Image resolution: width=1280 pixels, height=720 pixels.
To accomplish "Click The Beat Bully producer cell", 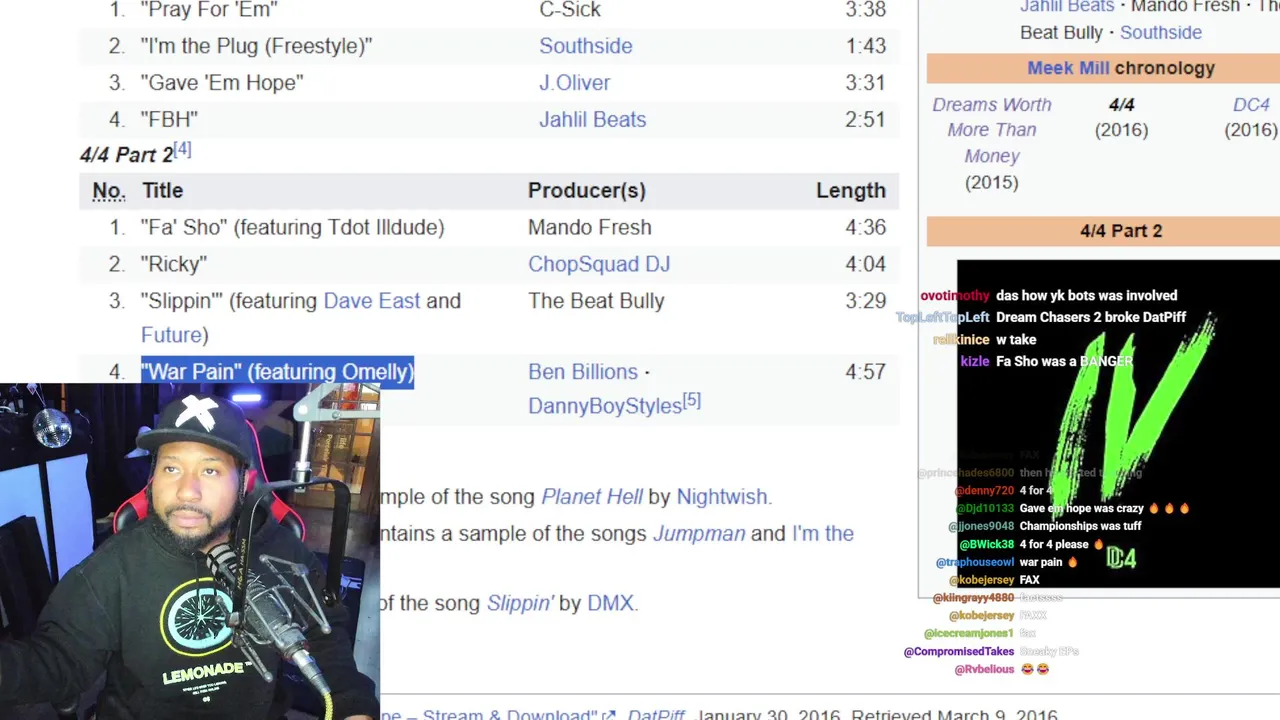I will [x=596, y=301].
